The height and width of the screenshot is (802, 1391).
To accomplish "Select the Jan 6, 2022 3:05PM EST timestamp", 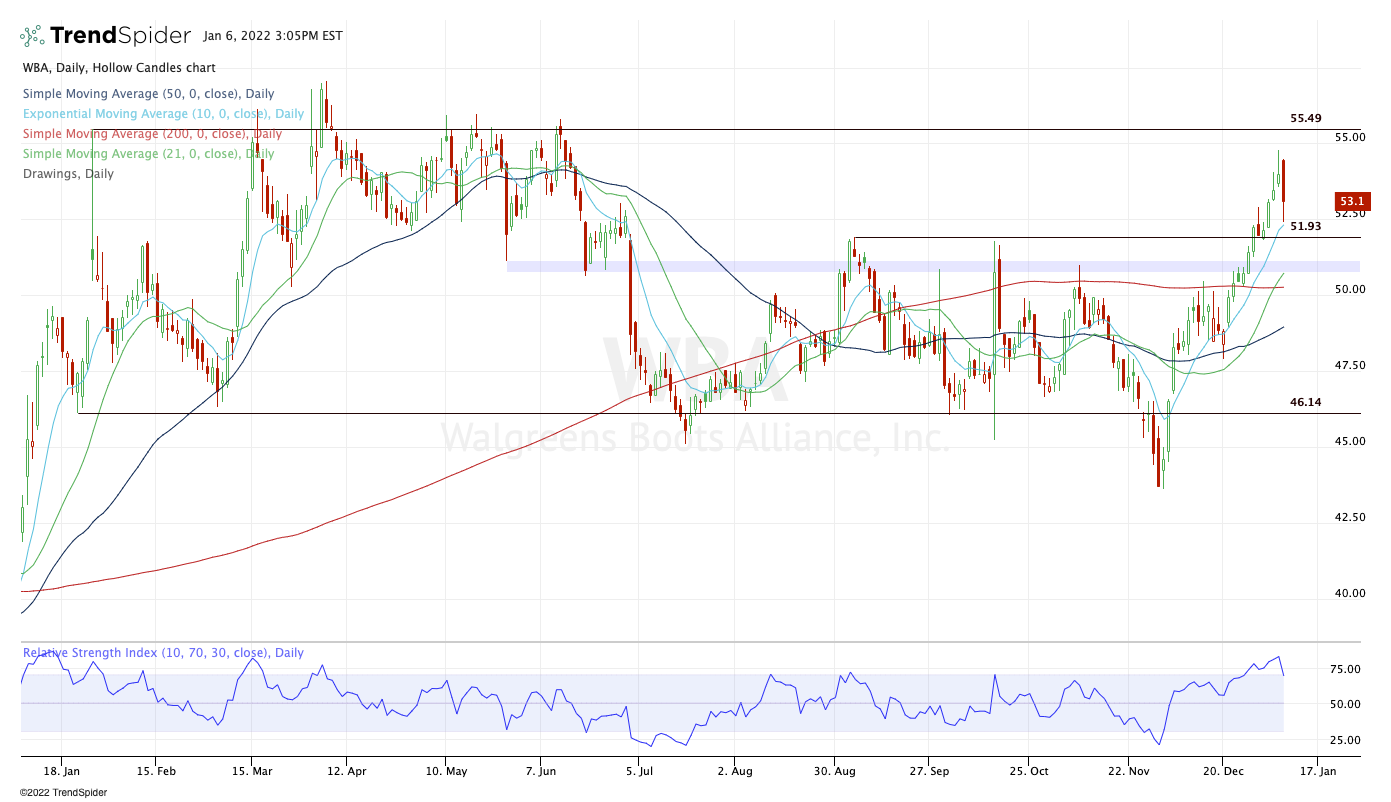I will click(x=272, y=36).
